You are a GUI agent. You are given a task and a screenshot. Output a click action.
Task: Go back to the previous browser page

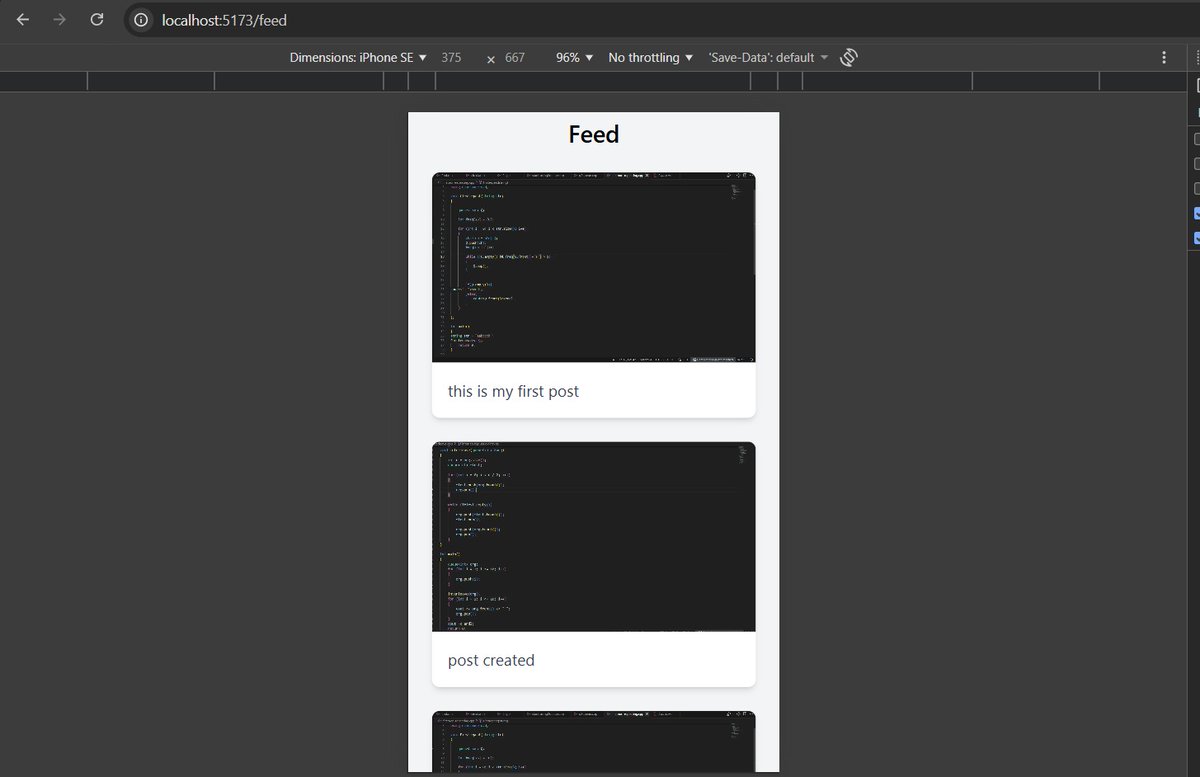[x=23, y=20]
